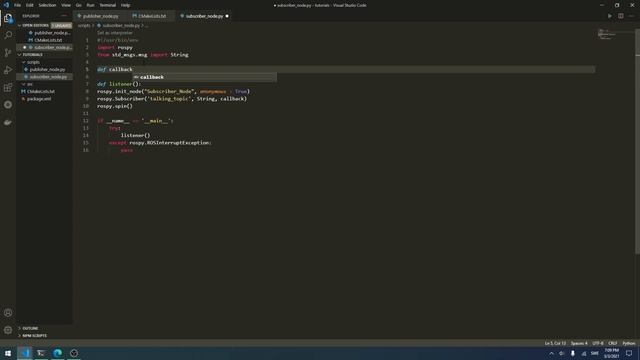Screen dimensions: 640x360
Task: Click the VS Code logo in title bar
Action: (6, 5)
